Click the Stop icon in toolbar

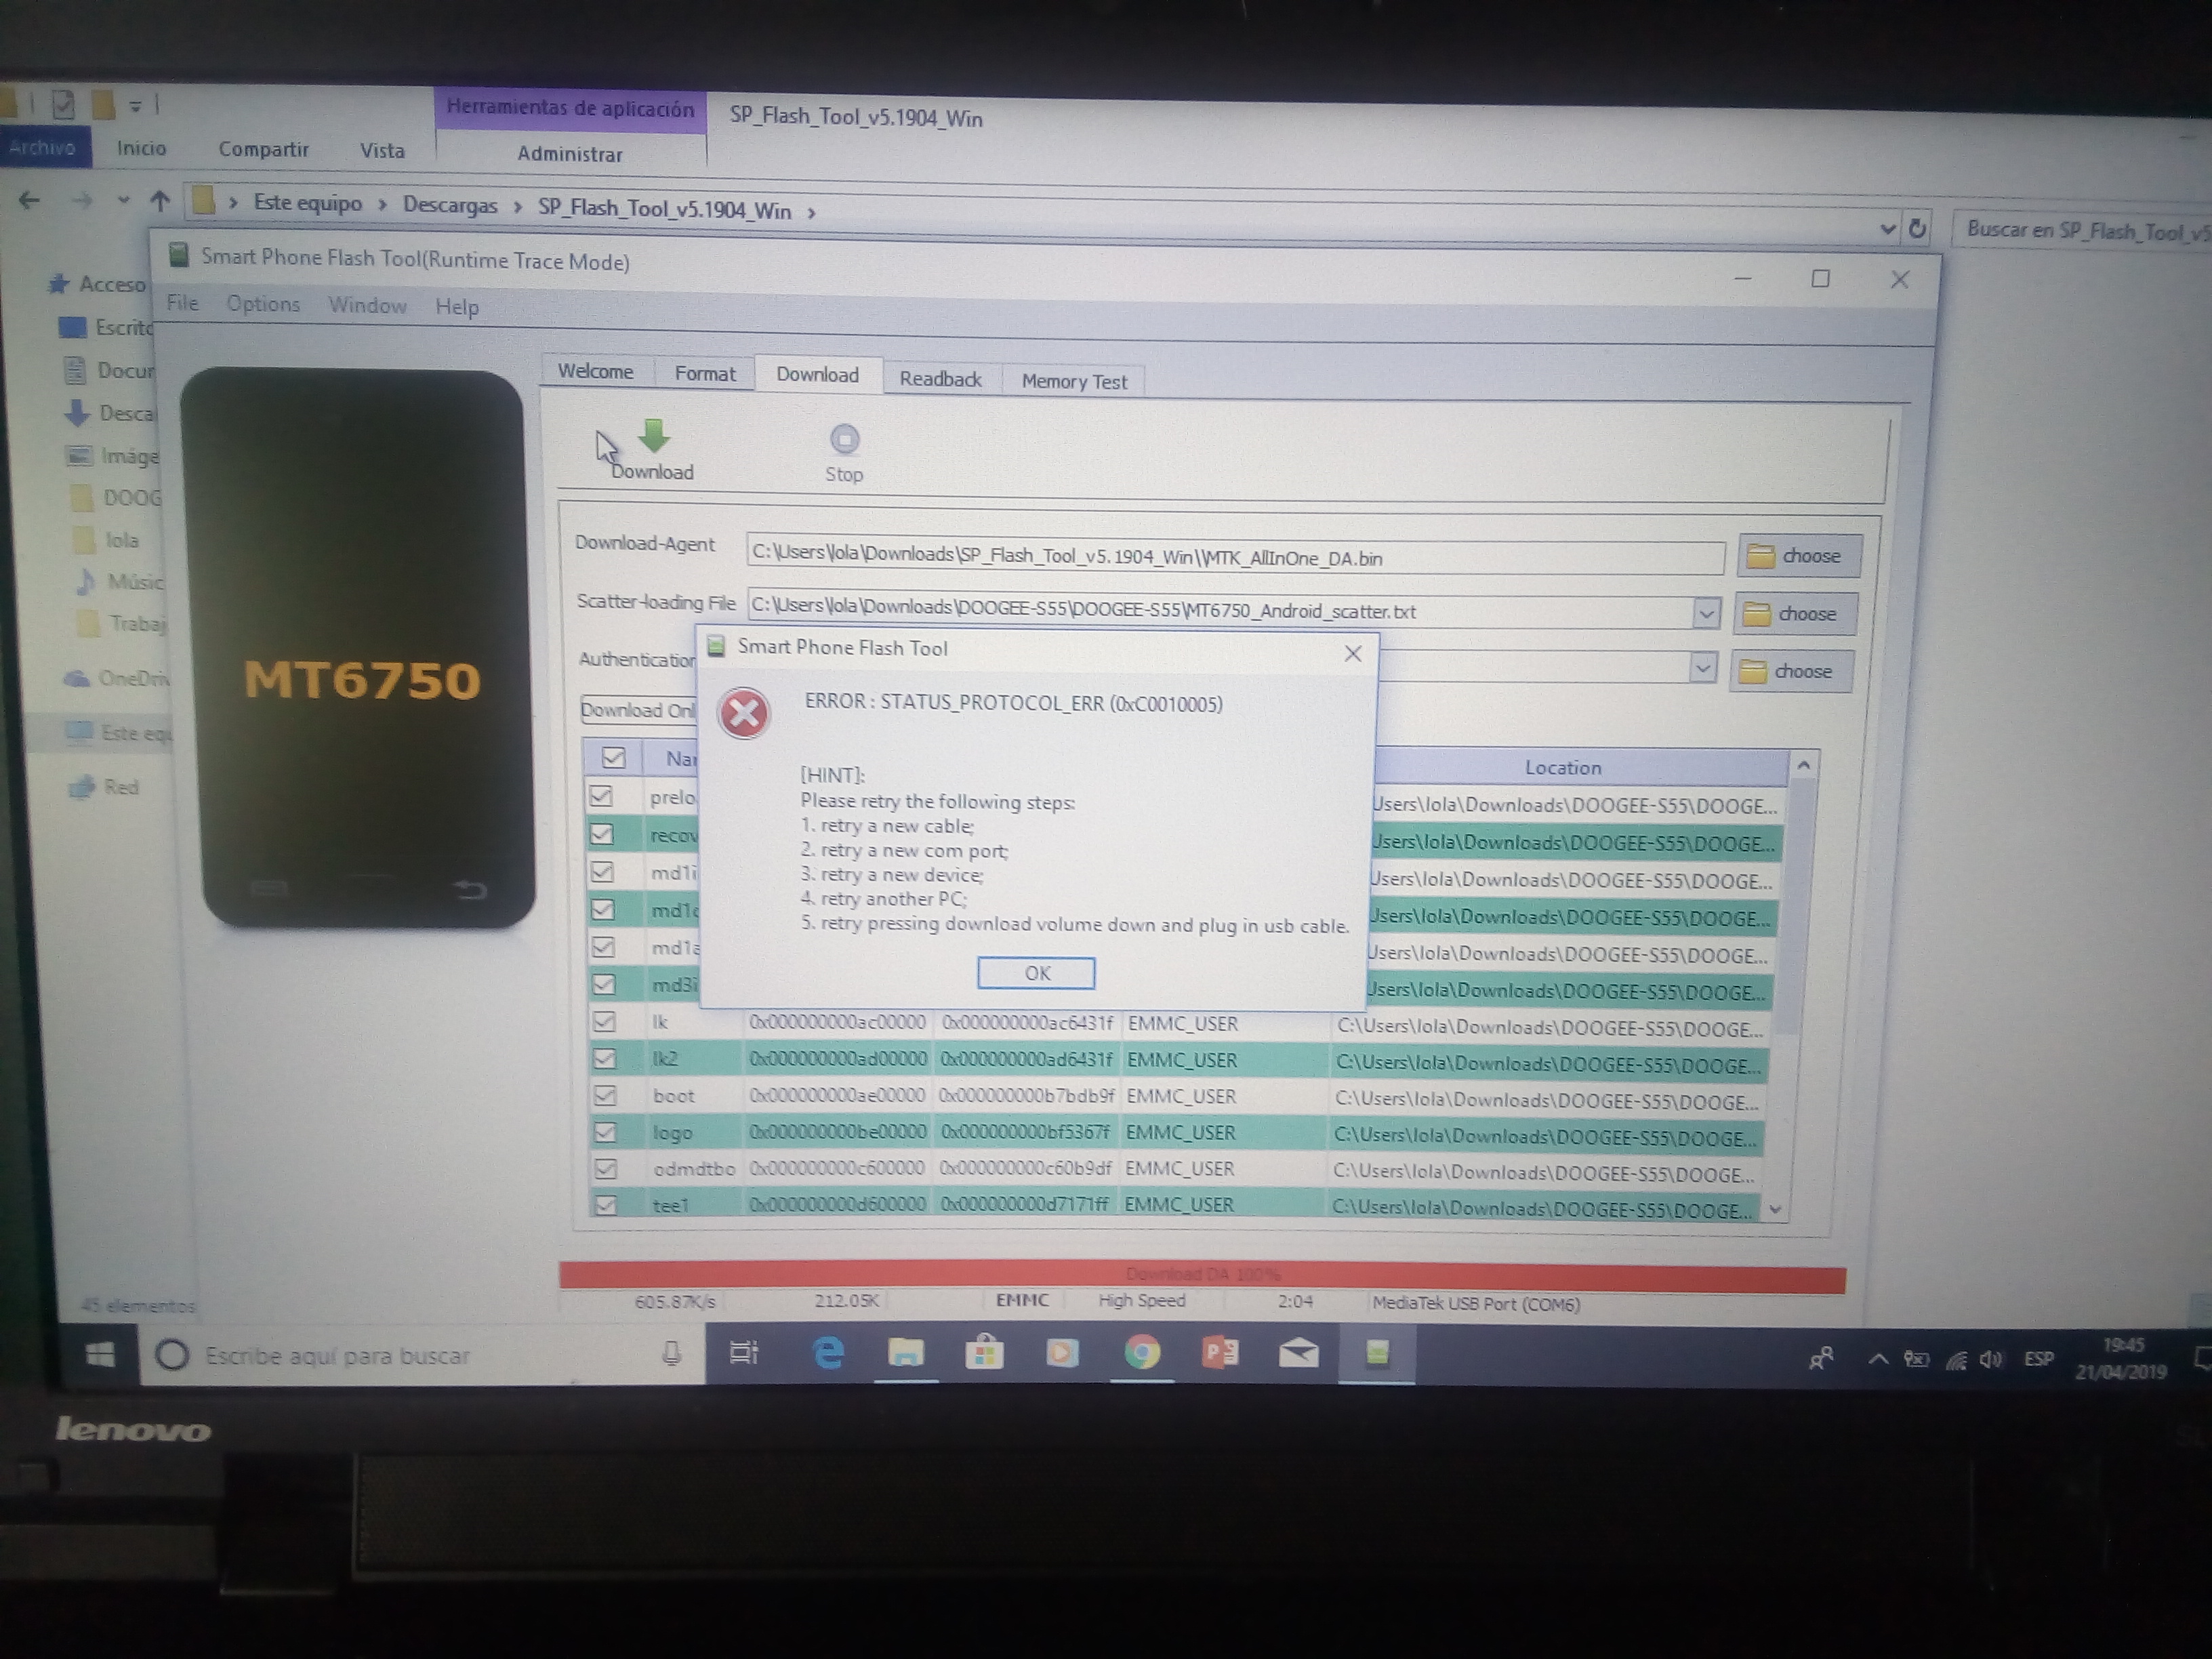click(x=844, y=439)
